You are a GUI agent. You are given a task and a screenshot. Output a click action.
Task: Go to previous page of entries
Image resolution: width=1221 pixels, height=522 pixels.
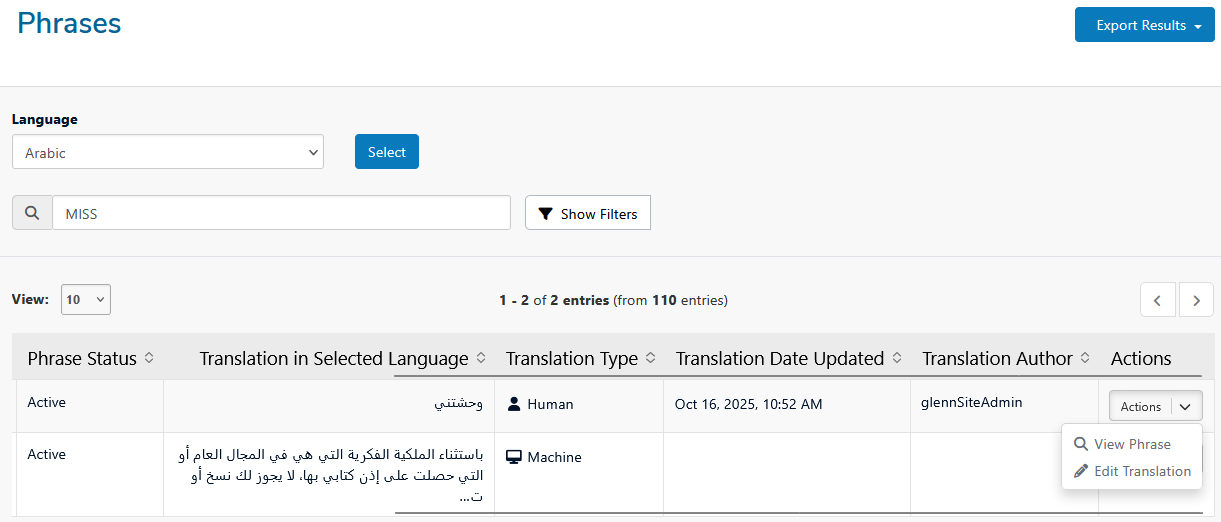coord(1158,300)
